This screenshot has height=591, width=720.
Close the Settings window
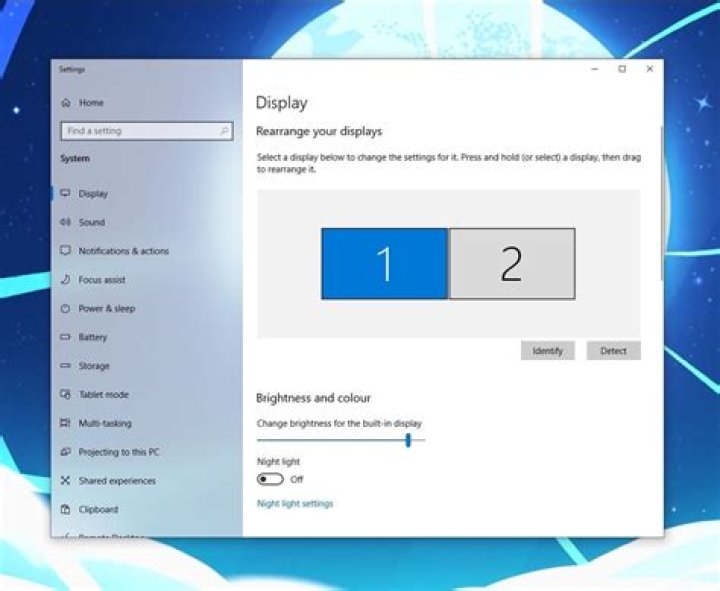[x=650, y=69]
